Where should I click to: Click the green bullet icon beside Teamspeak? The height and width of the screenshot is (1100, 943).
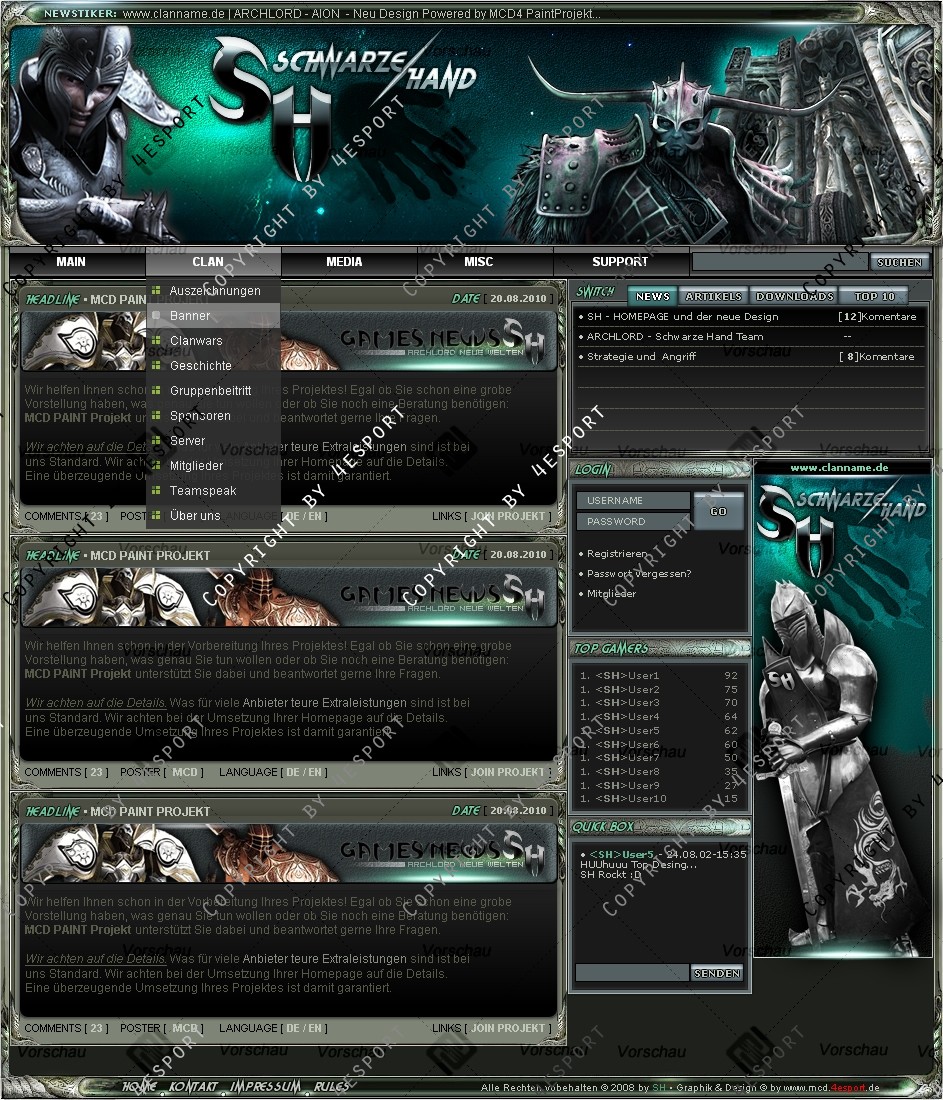(156, 491)
